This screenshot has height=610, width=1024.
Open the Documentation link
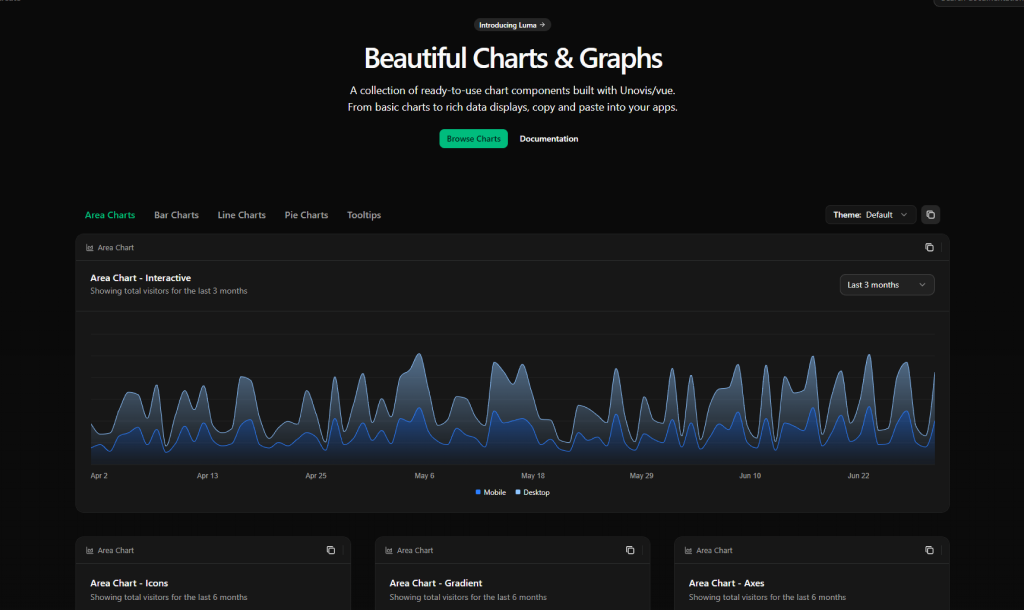548,138
